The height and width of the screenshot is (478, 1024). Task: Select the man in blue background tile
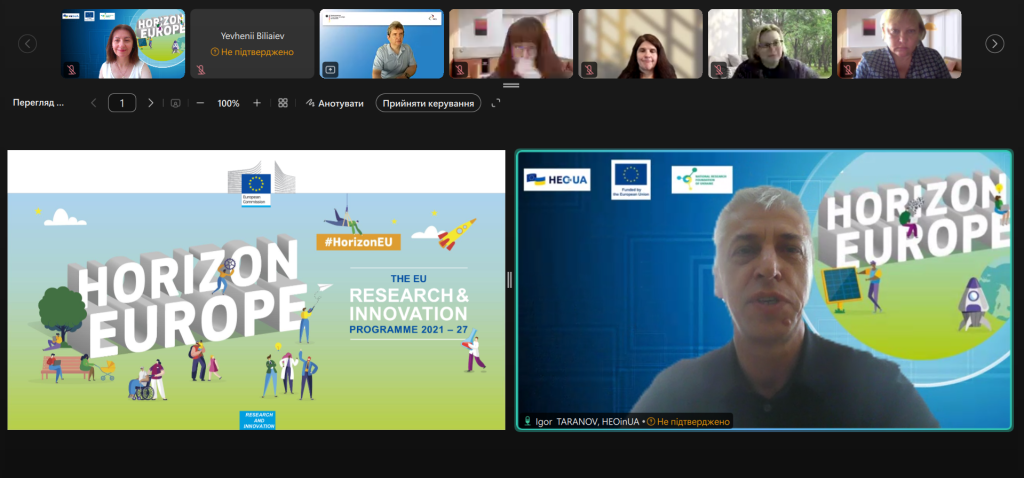(x=381, y=44)
